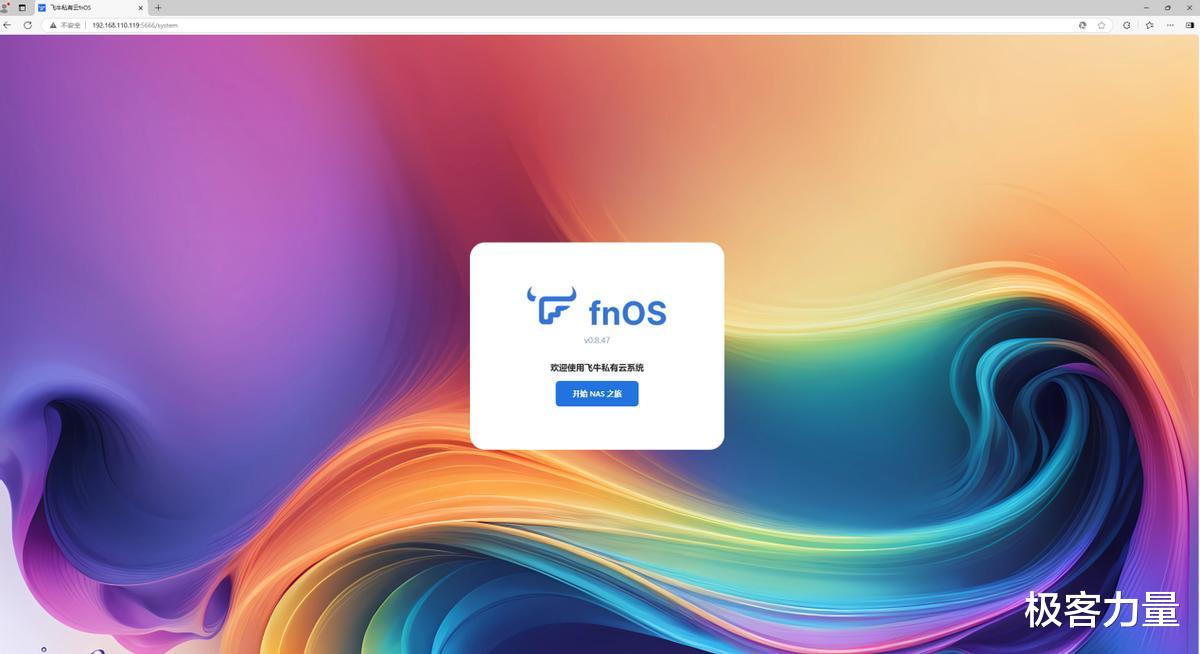Restore down the browser window
The width and height of the screenshot is (1200, 654).
coord(1167,7)
